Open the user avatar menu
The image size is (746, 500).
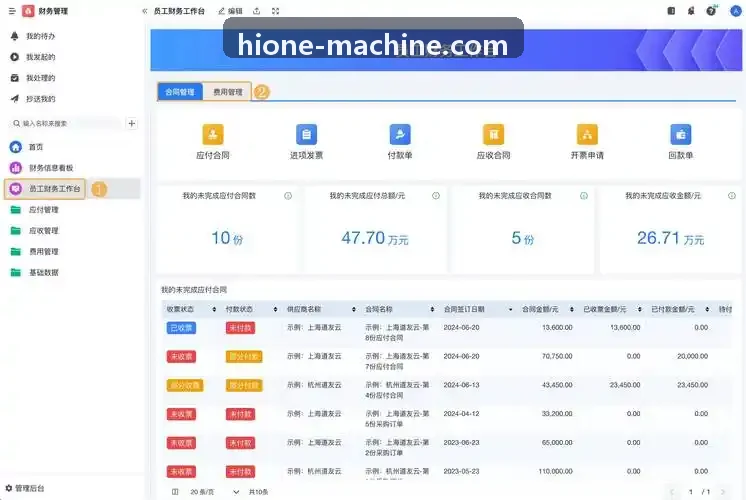(736, 11)
